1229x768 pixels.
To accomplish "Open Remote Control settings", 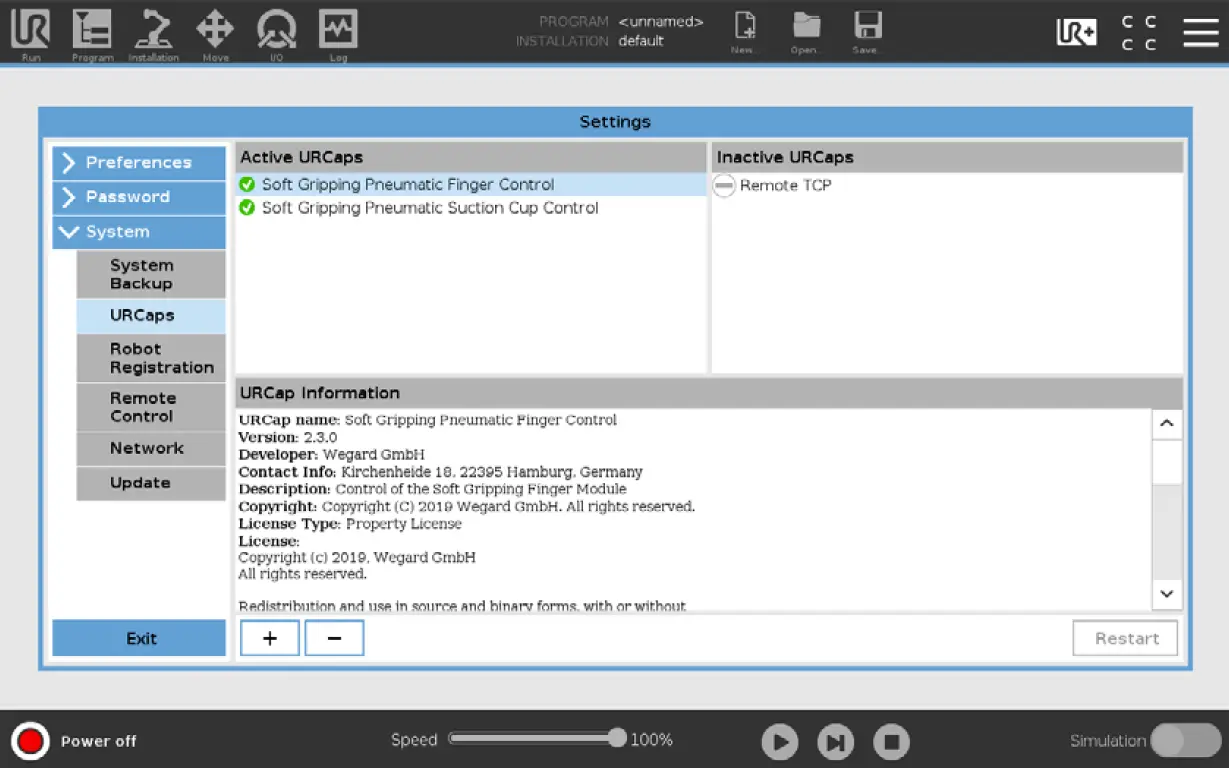I will pos(151,407).
